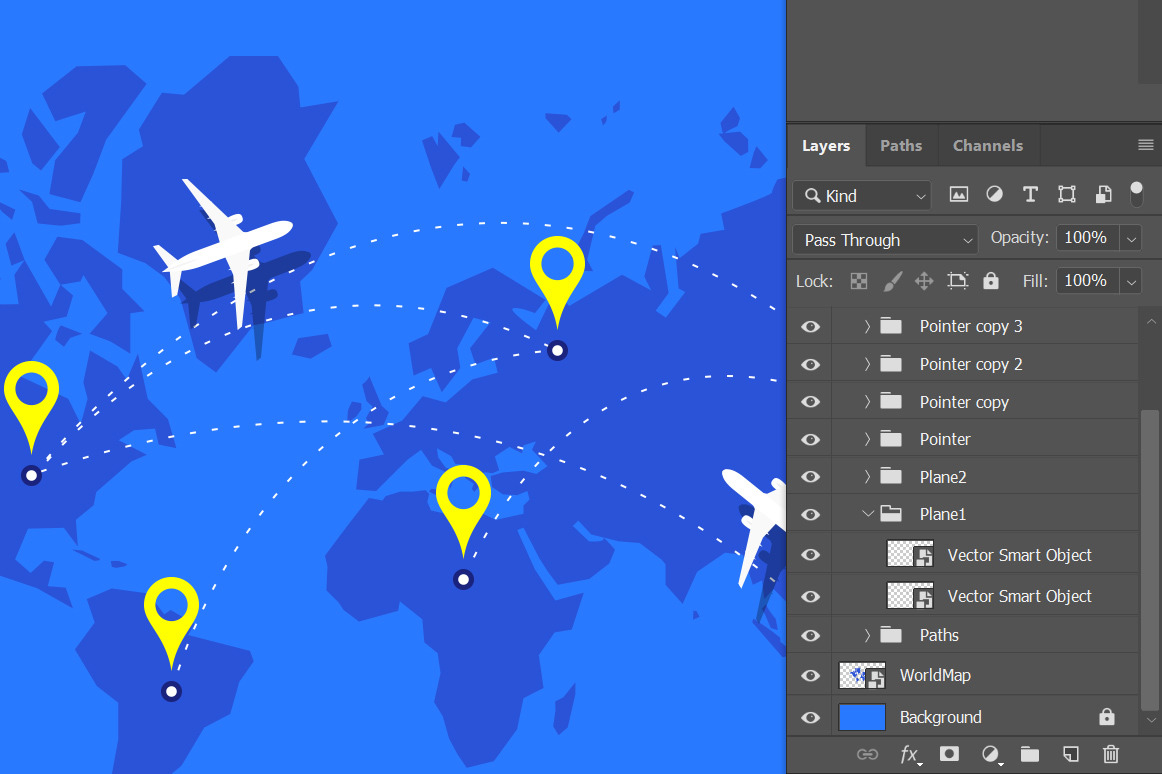The width and height of the screenshot is (1162, 774).
Task: Click the lock transparent pixels icon
Action: 859,281
